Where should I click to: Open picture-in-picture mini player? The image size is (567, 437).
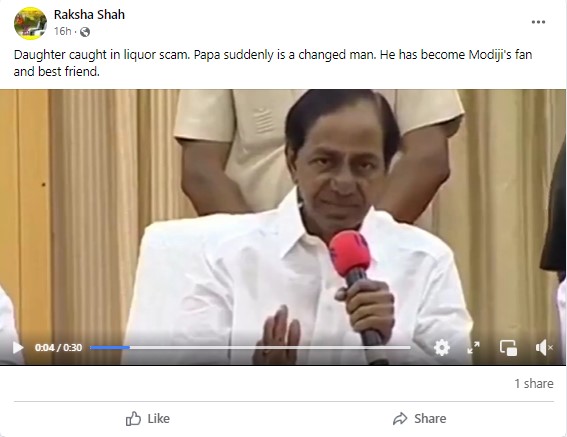point(508,348)
